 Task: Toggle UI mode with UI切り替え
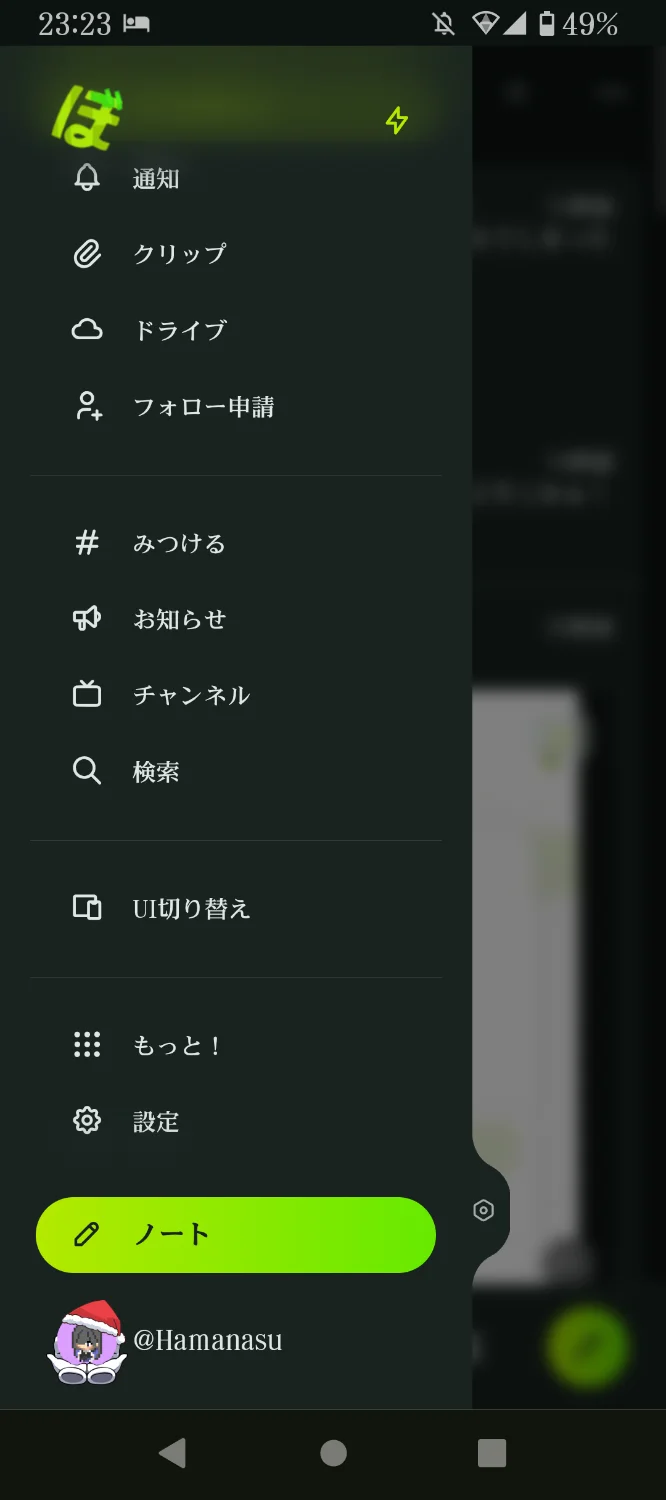(190, 908)
